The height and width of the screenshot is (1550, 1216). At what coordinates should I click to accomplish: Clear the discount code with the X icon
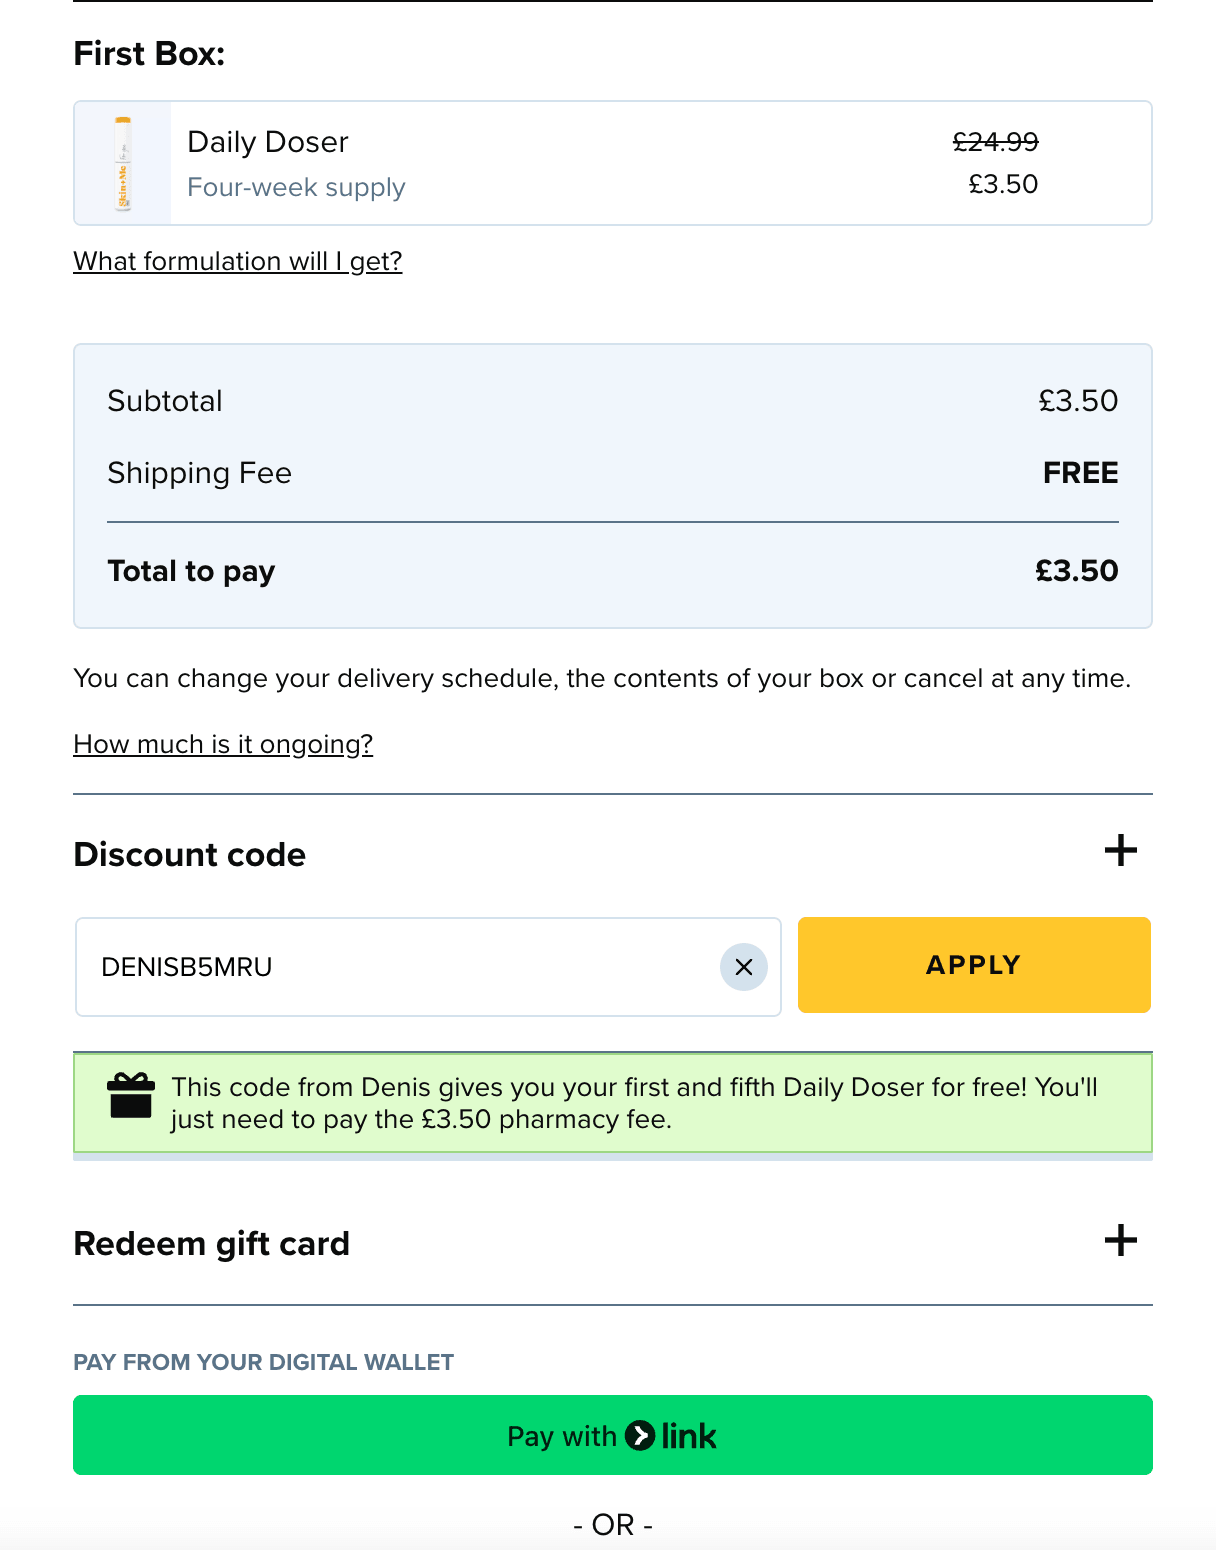pos(744,967)
